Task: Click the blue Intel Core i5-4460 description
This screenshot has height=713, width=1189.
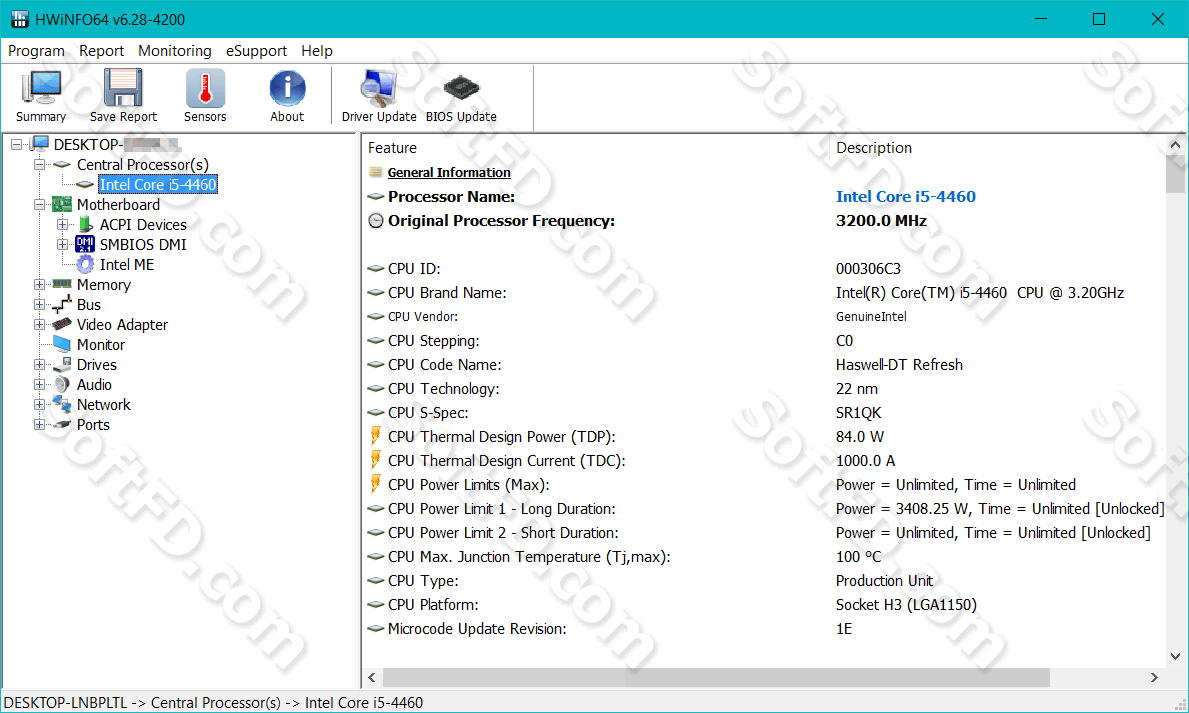Action: (x=905, y=196)
